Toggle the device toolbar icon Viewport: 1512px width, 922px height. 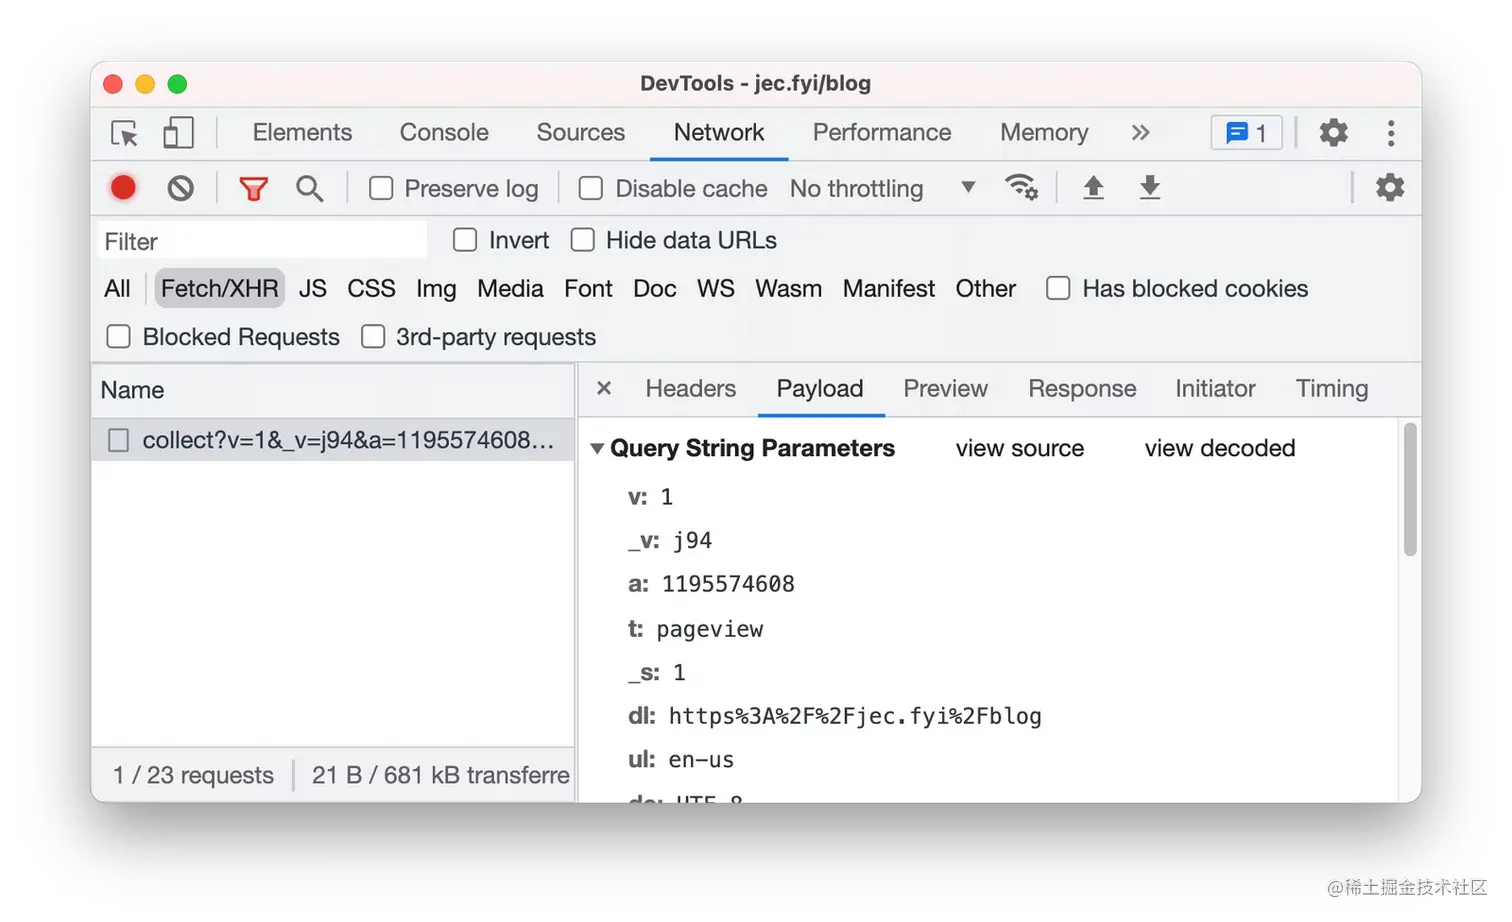pyautogui.click(x=178, y=133)
